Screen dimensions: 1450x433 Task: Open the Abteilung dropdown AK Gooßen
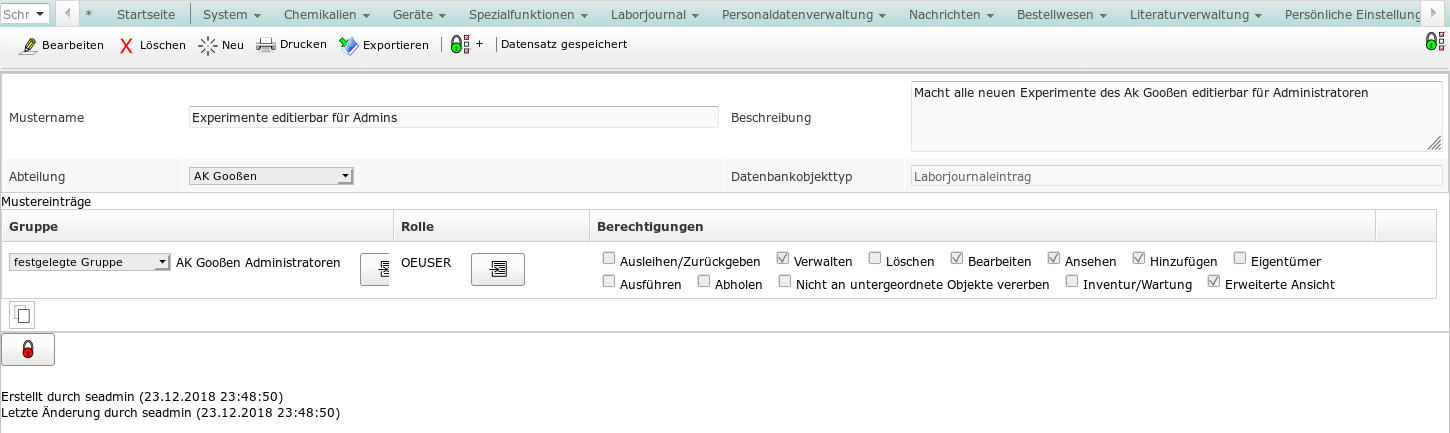point(271,176)
